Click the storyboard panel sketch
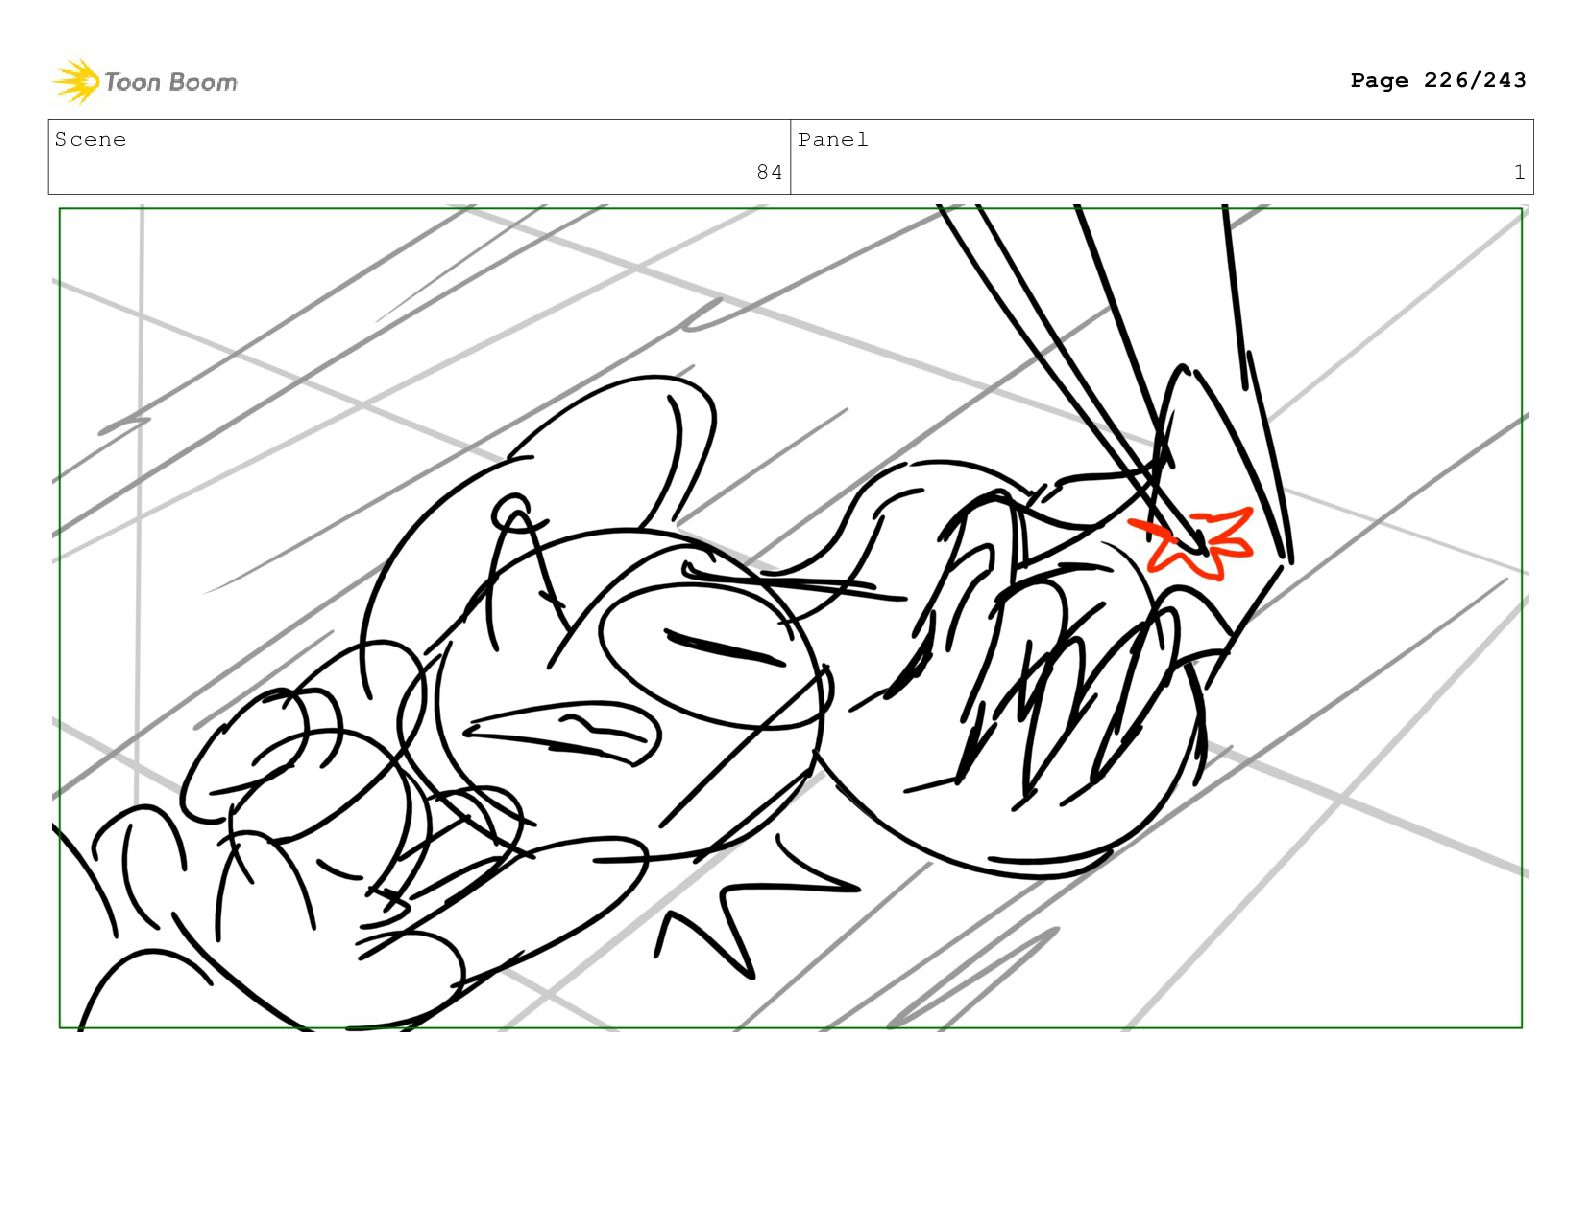1584x1224 pixels. pos(791,617)
